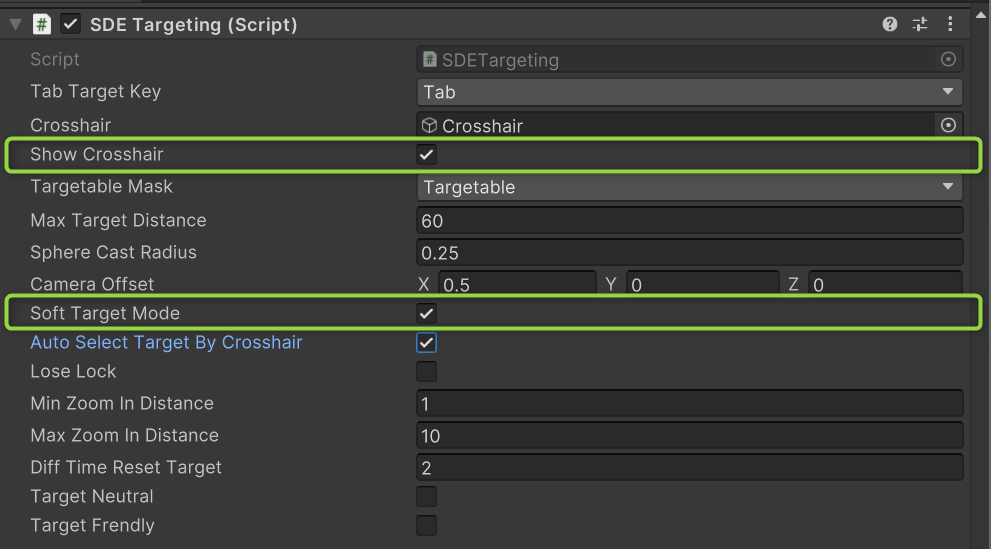991x549 pixels.
Task: Open the Targetable Mask dropdown
Action: 689,187
